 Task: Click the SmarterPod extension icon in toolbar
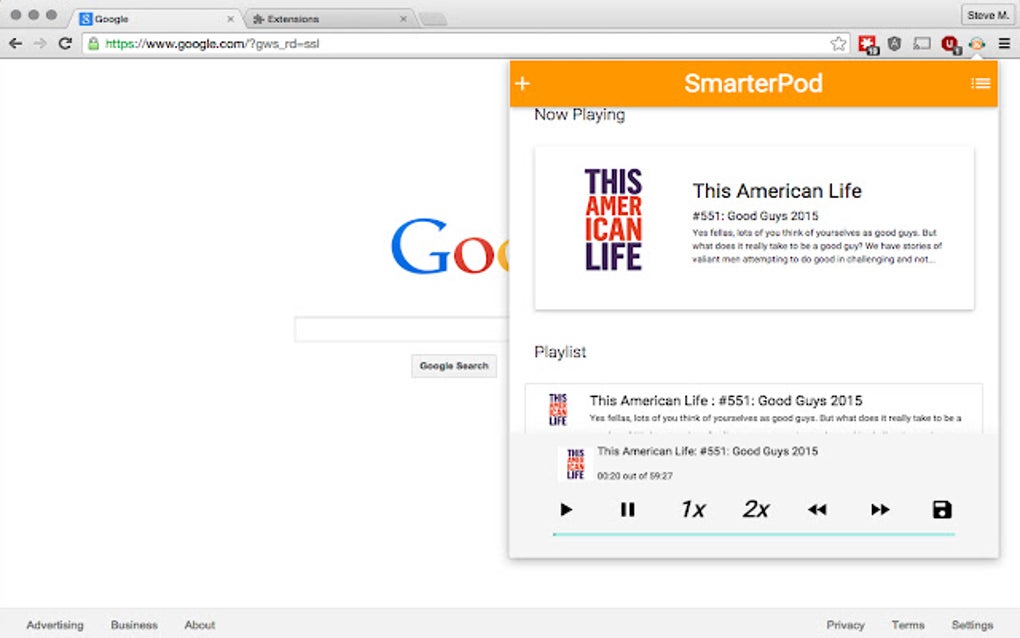[x=976, y=44]
